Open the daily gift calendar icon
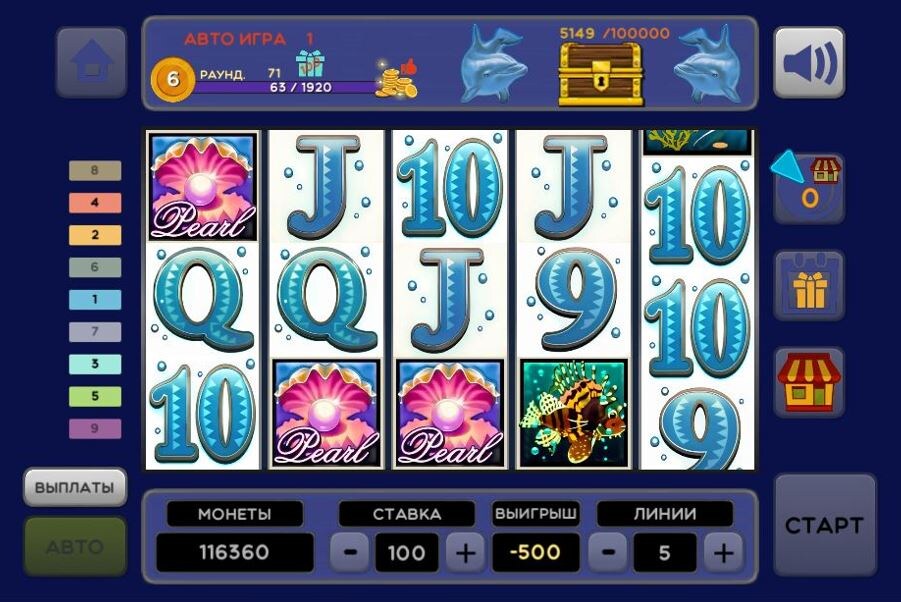Viewport: 901px width, 602px height. click(809, 285)
